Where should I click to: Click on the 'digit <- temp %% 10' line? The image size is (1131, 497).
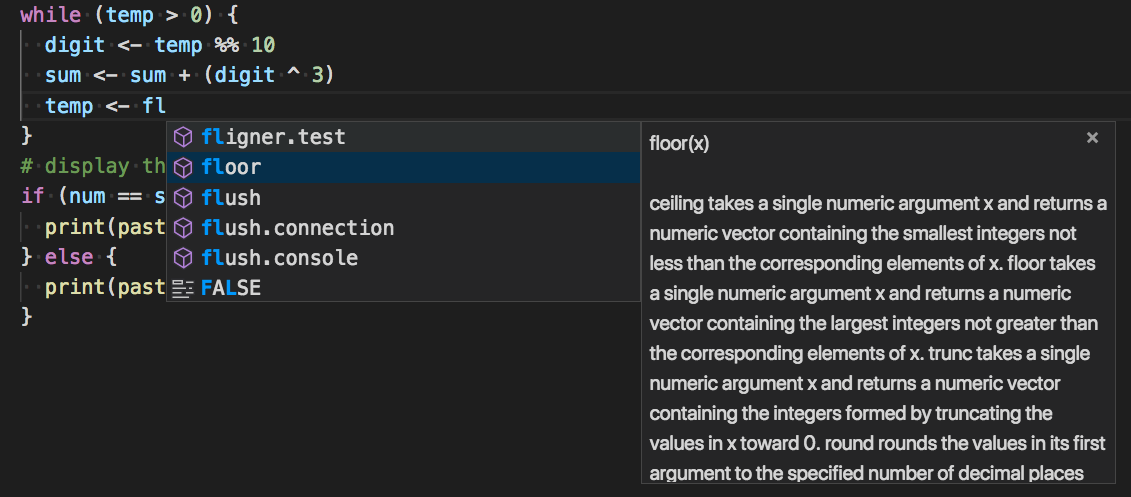(160, 45)
